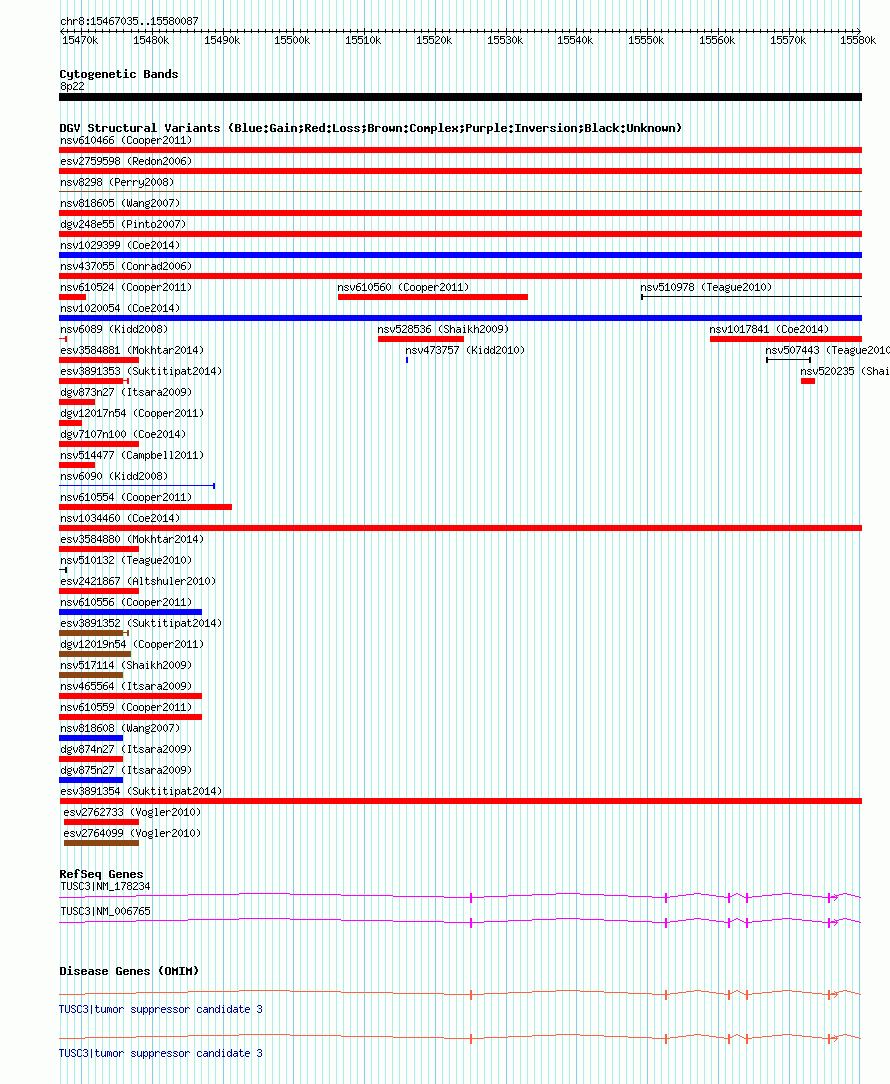Select the small red bar under nsv520235

pos(808,382)
